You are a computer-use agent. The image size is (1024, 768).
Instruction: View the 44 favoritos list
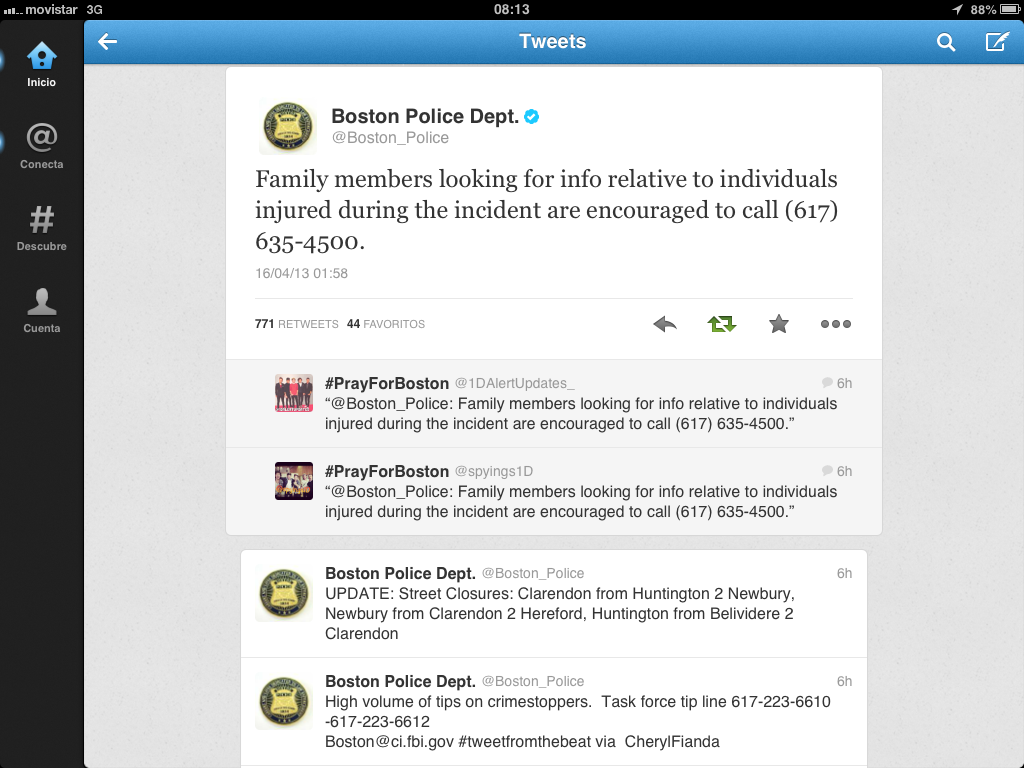(x=385, y=324)
